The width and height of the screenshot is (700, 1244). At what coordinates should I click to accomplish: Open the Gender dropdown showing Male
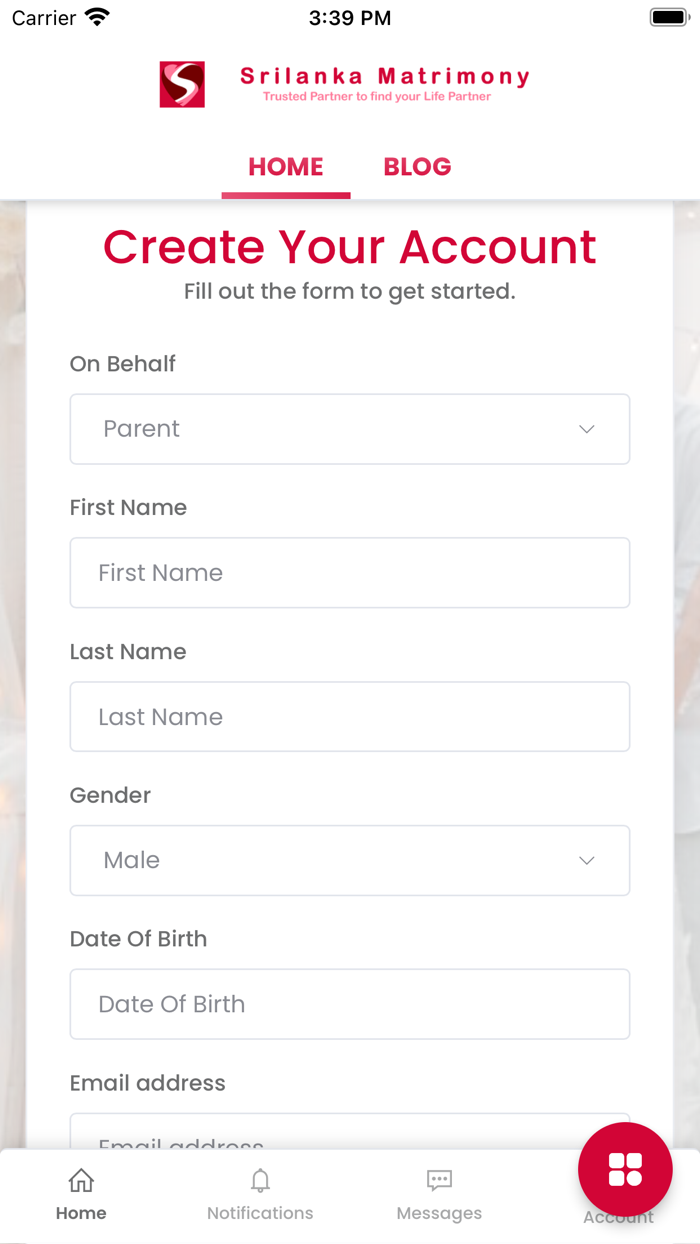pos(350,860)
